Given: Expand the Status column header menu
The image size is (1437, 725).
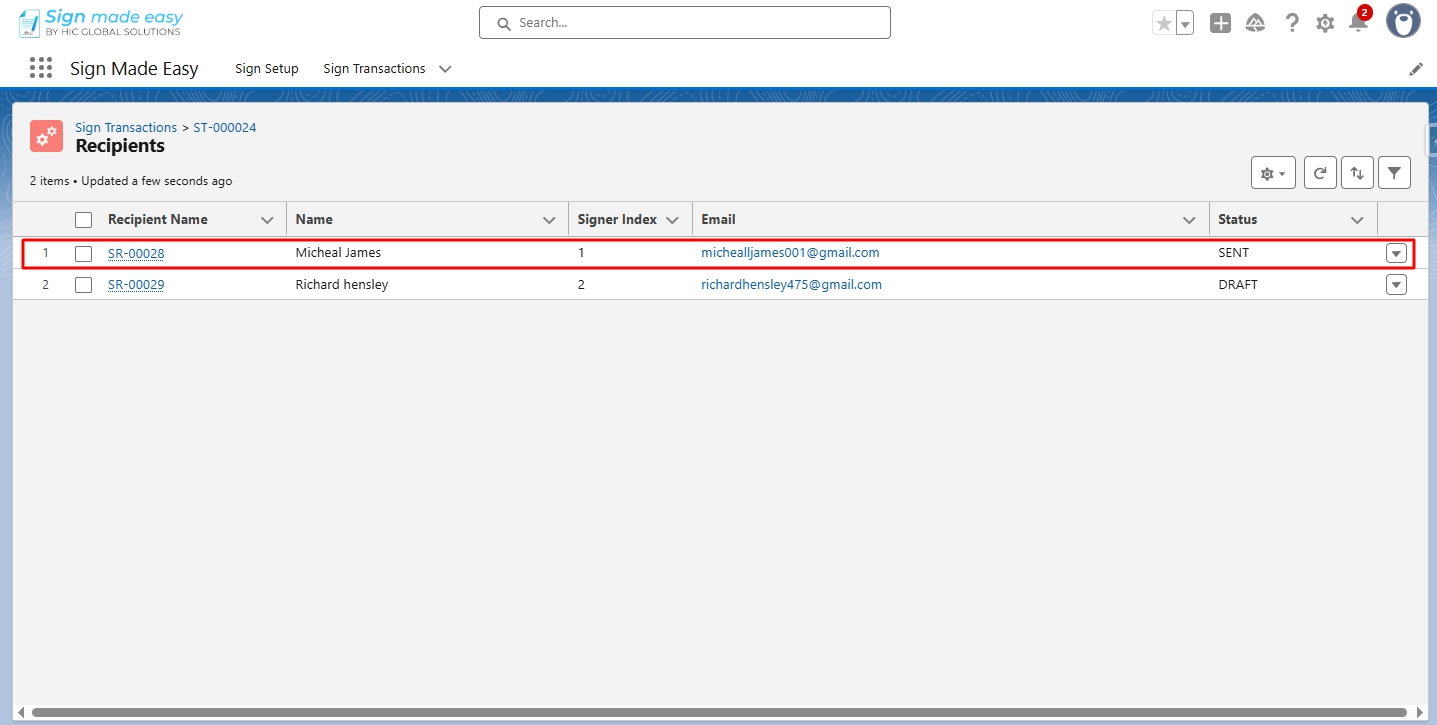Looking at the screenshot, I should 1357,220.
